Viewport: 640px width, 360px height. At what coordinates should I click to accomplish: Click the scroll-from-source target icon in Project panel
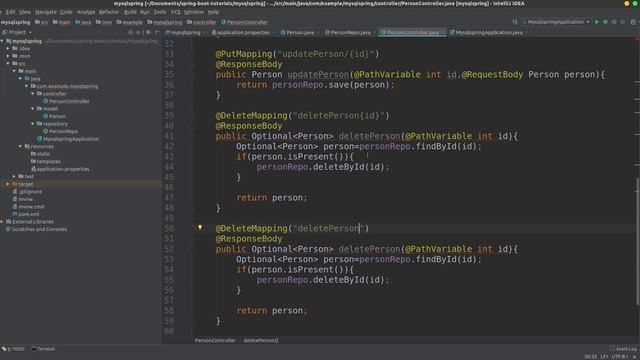(x=130, y=32)
